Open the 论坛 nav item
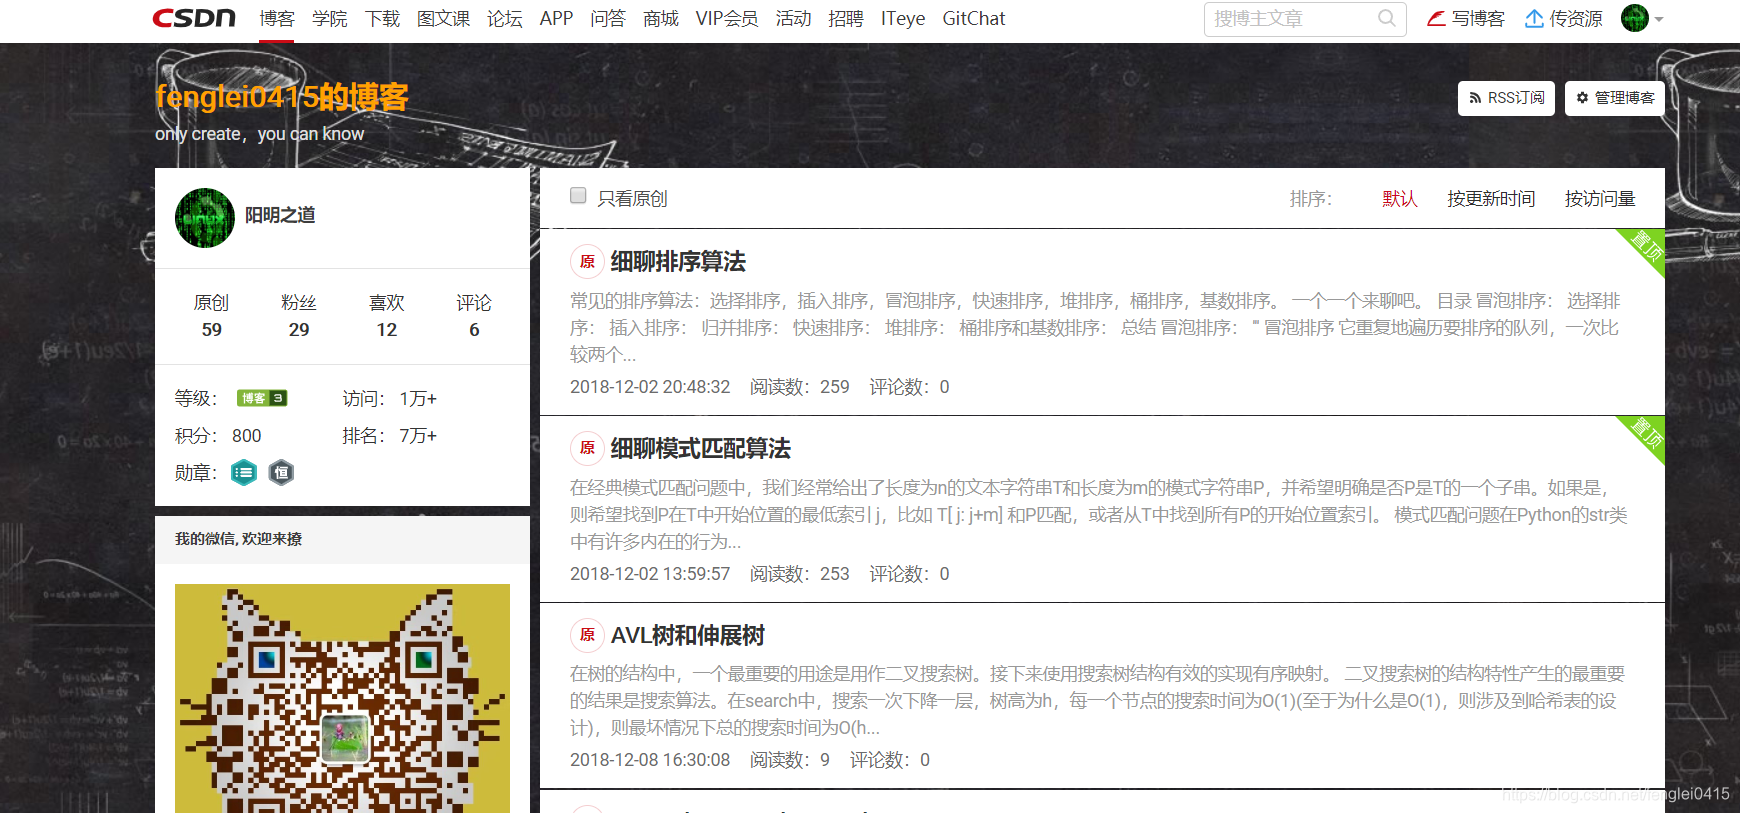The image size is (1740, 813). click(x=504, y=18)
